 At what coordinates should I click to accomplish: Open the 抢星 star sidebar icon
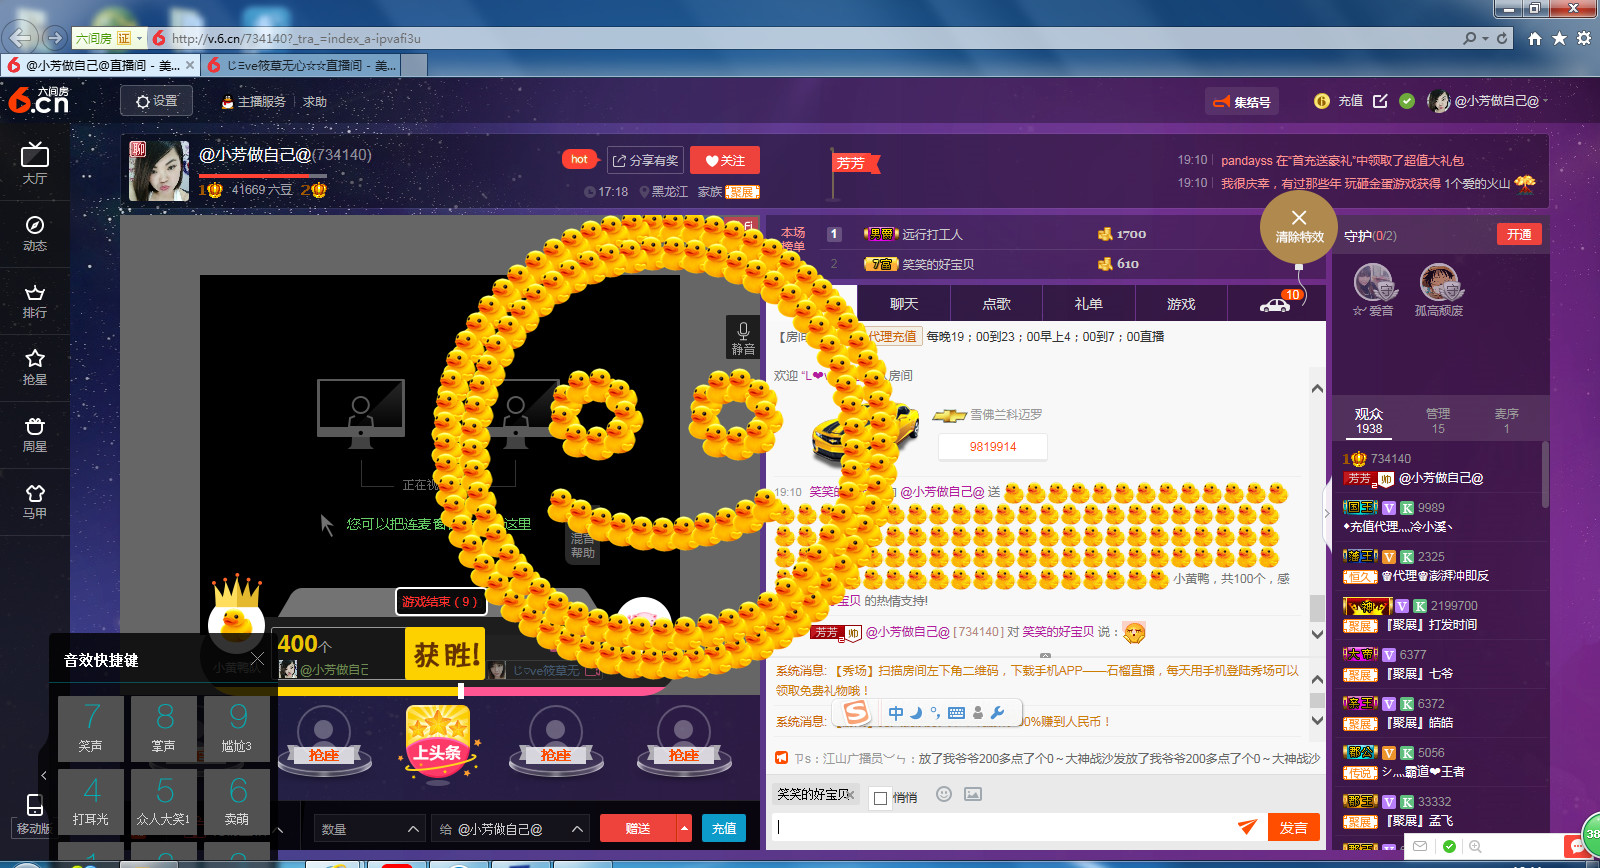coord(35,367)
